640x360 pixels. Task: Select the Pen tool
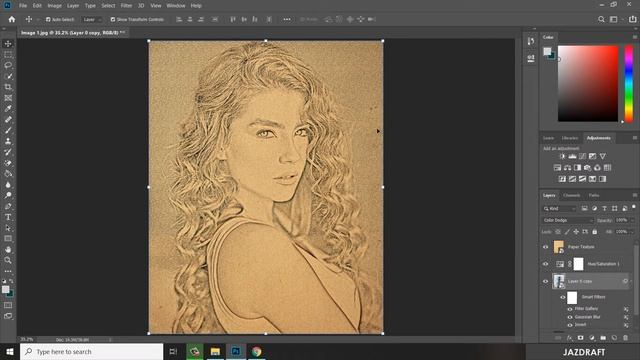click(x=8, y=206)
